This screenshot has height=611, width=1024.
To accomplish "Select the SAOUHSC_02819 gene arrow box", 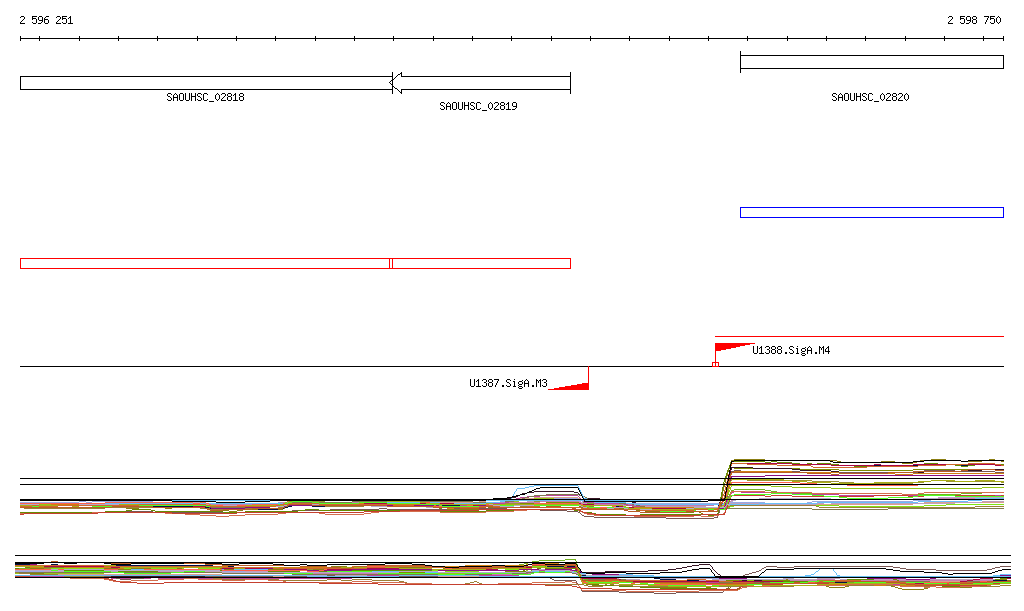I will point(480,83).
